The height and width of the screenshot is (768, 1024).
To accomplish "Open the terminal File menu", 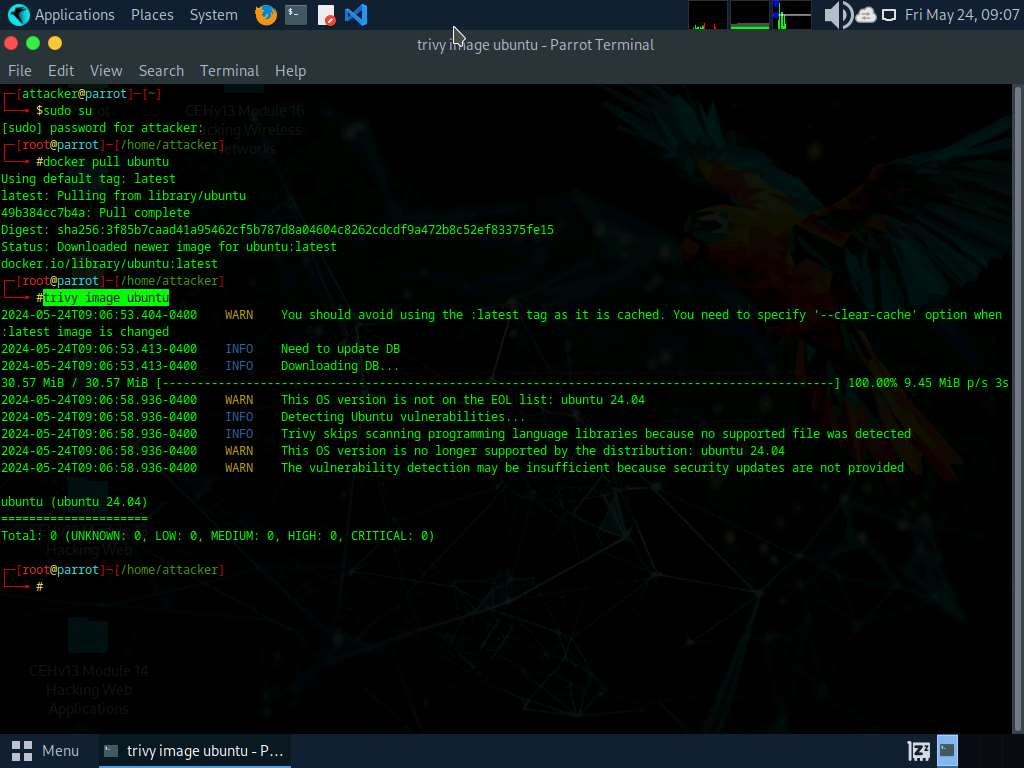I will (x=20, y=71).
